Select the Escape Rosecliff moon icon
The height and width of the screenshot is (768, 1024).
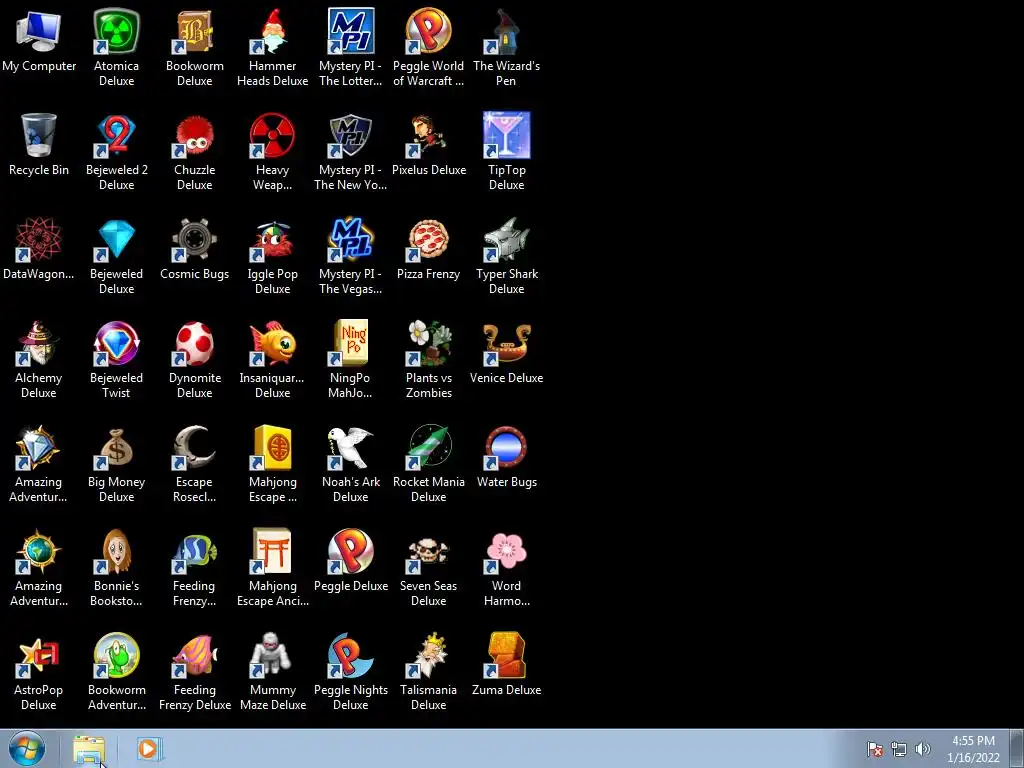tap(195, 447)
